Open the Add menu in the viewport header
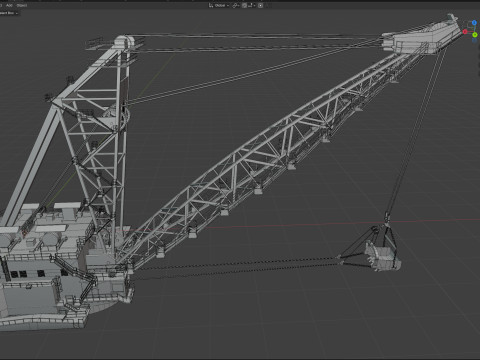The width and height of the screenshot is (480, 360). coord(9,5)
